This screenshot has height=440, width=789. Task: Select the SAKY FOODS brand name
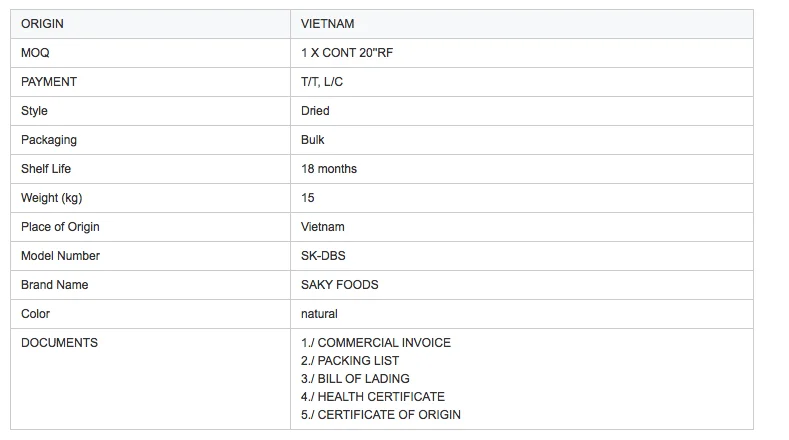pos(340,285)
